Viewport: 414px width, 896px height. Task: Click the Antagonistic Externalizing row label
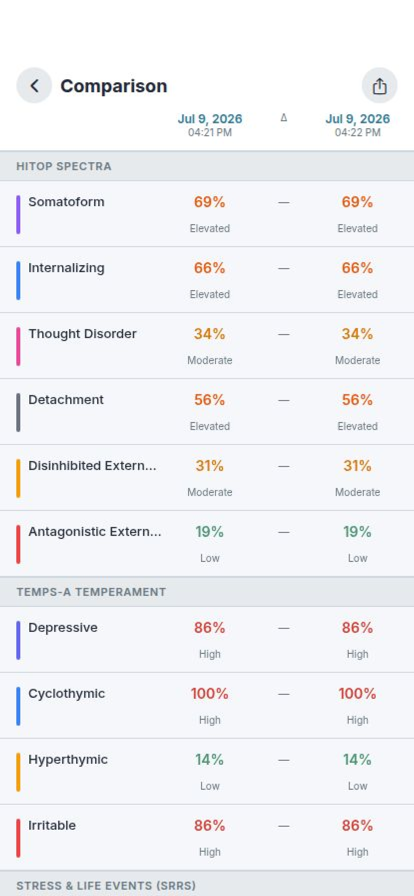tap(95, 531)
